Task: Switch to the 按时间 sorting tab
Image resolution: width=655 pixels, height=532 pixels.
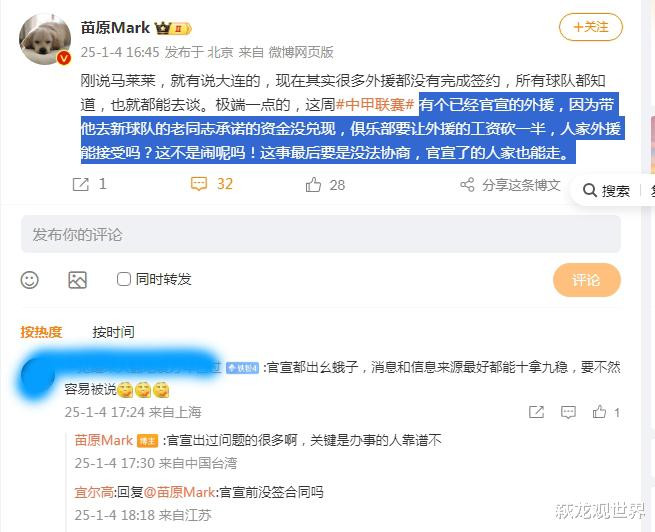Action: [x=114, y=332]
